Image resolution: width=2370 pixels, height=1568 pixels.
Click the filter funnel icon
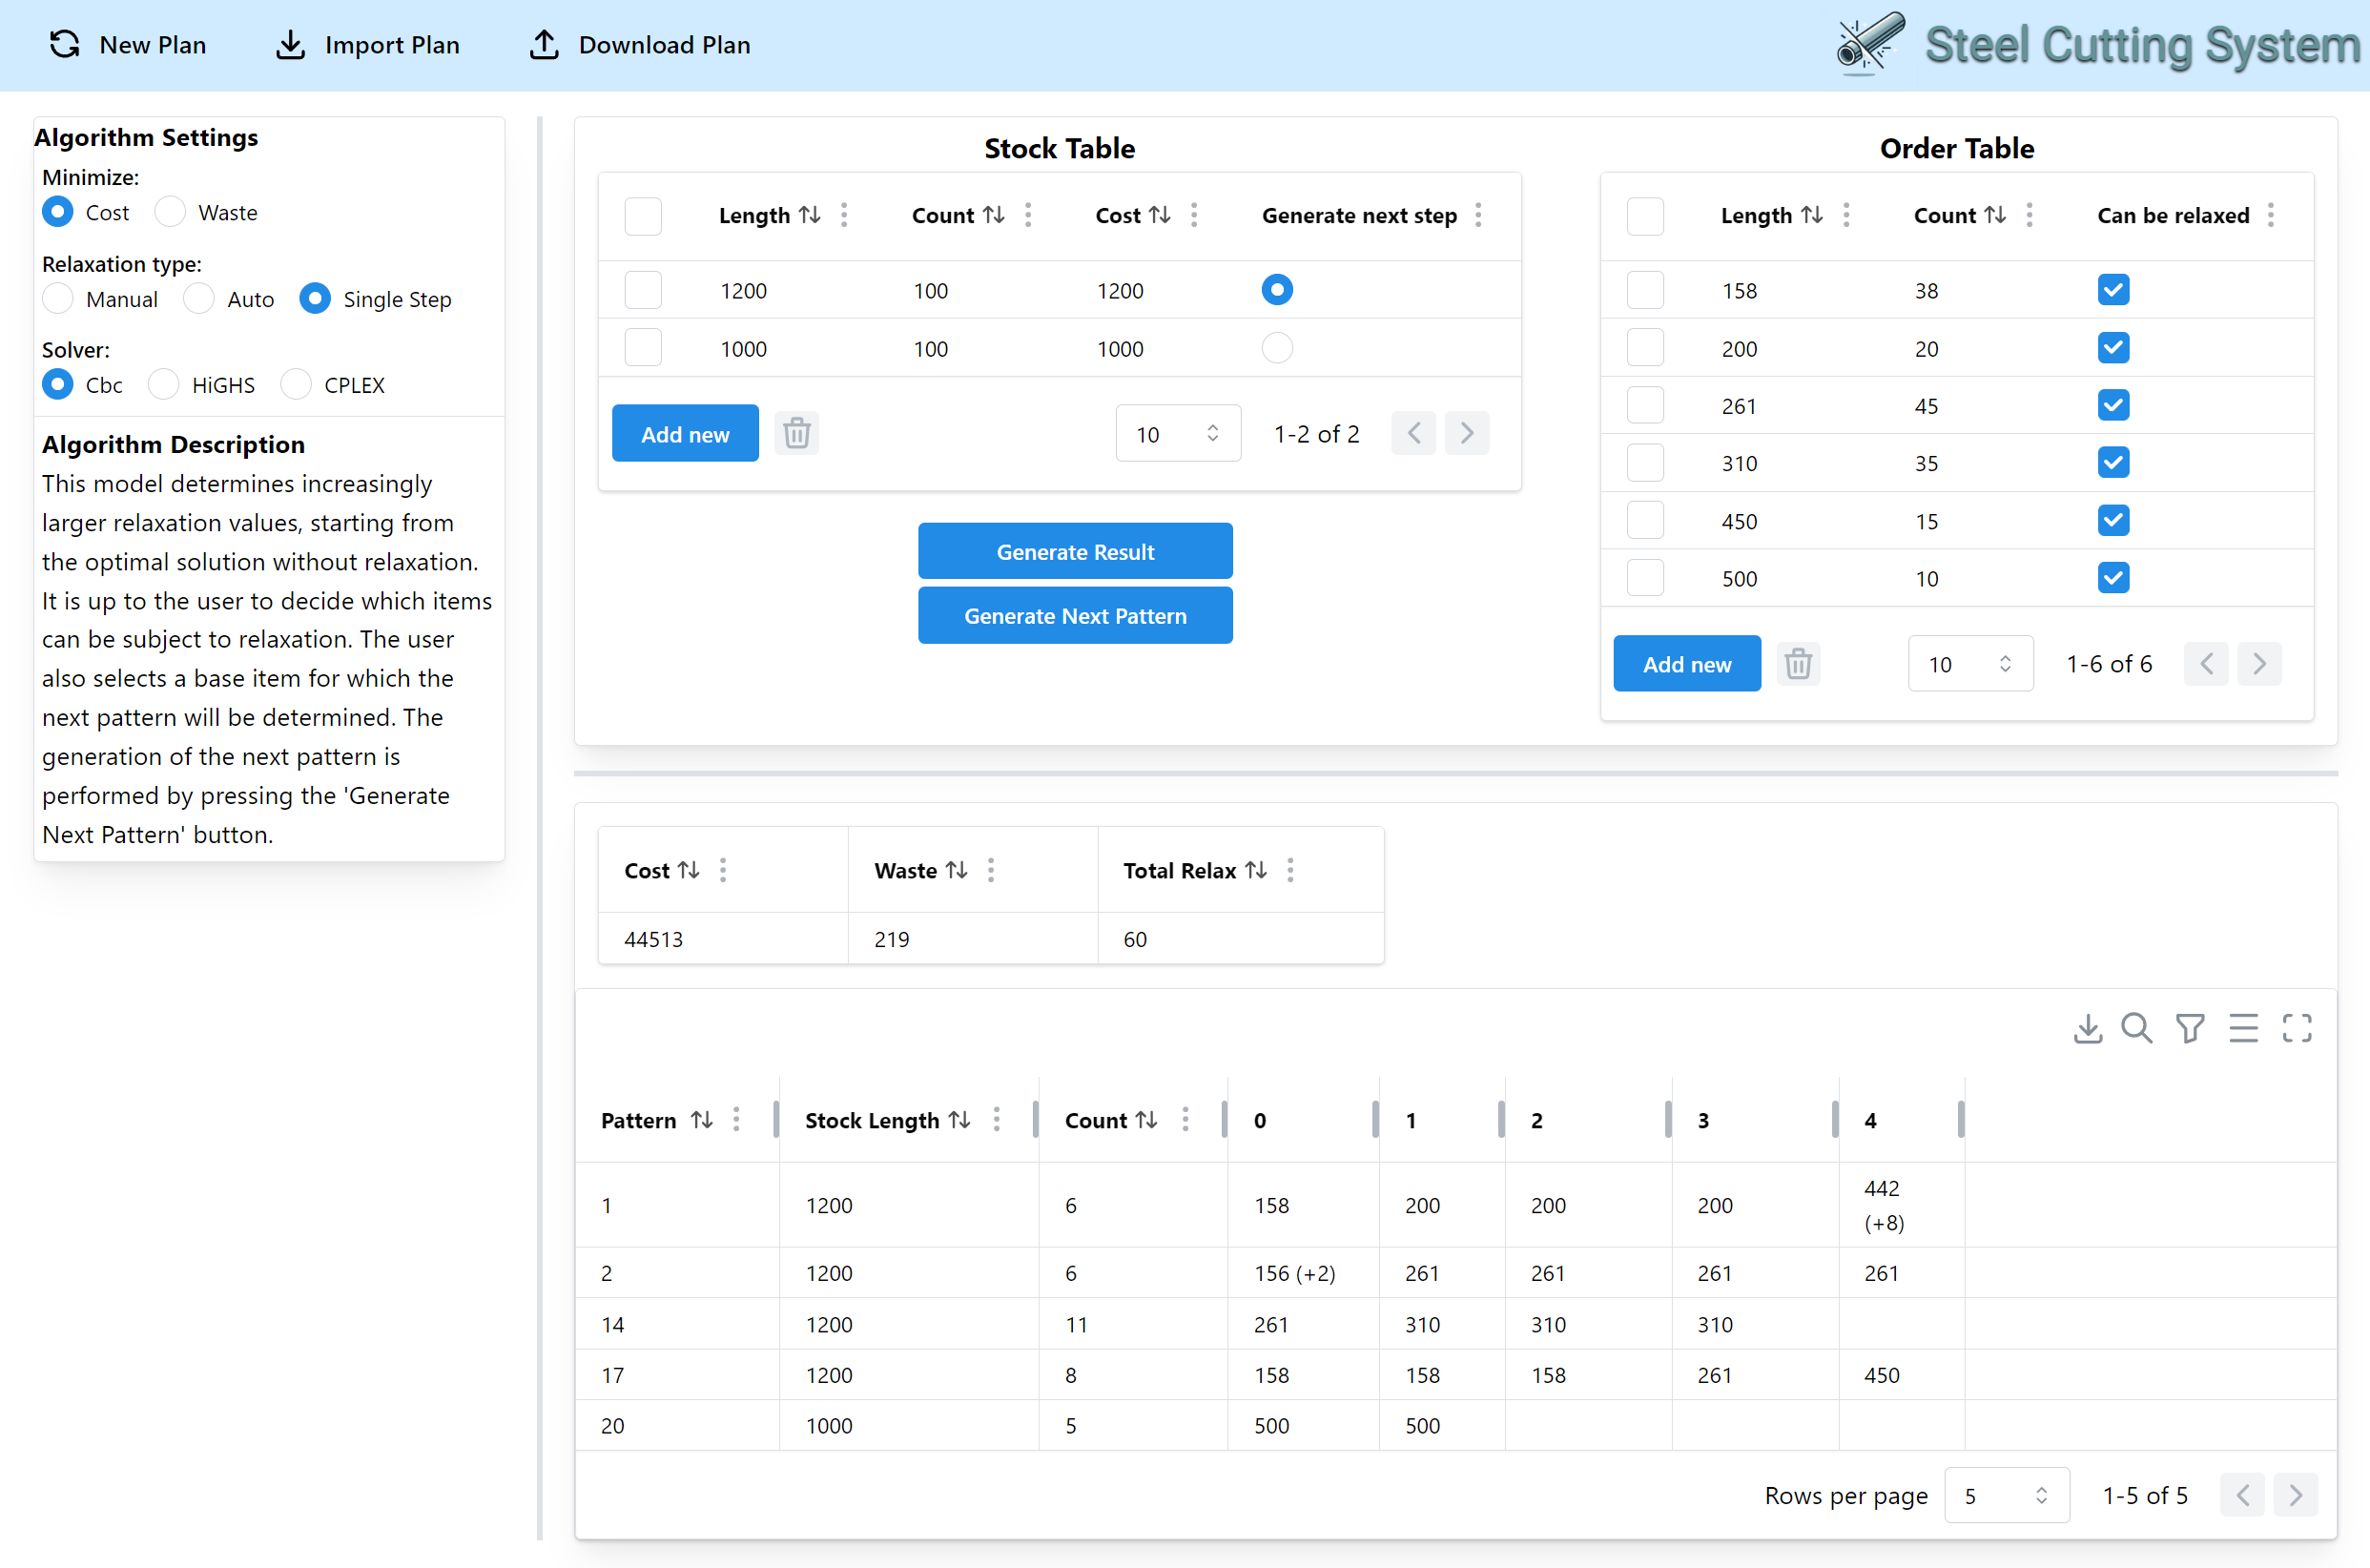2189,1028
